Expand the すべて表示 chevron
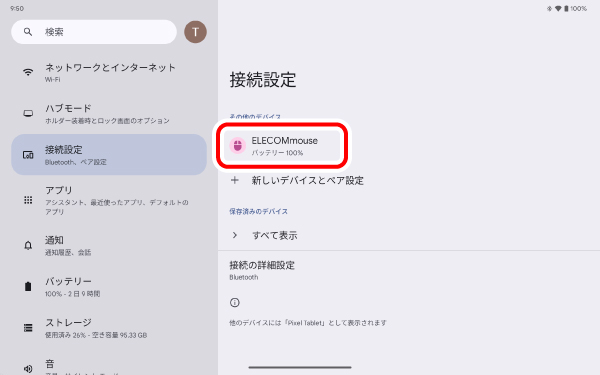This screenshot has height=375, width=600. pos(235,235)
